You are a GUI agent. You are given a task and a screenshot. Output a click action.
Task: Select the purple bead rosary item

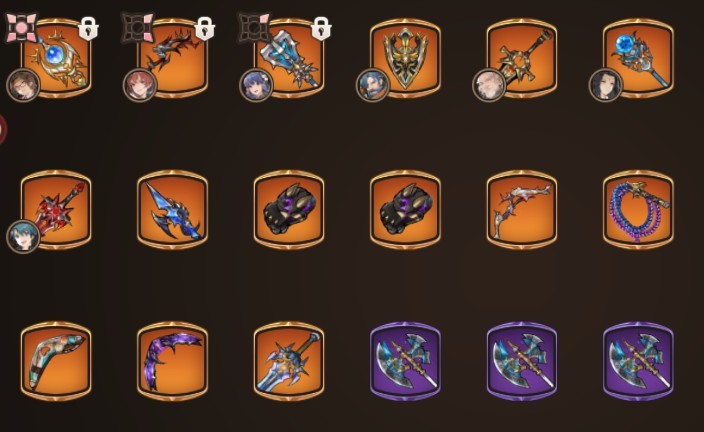click(638, 210)
